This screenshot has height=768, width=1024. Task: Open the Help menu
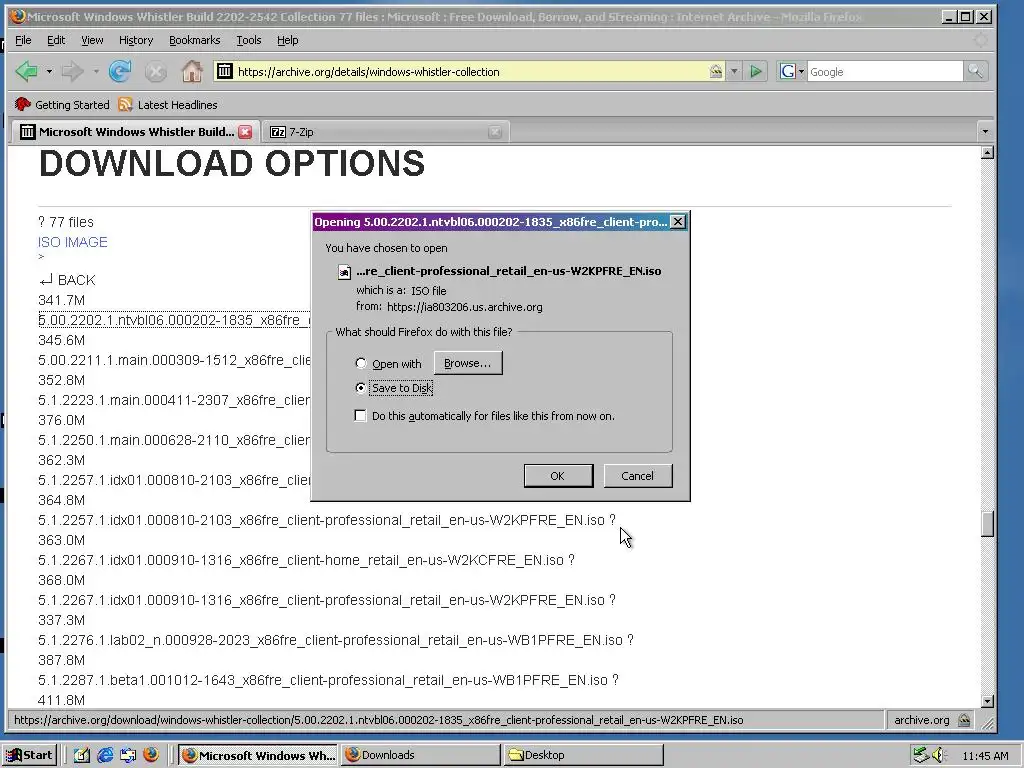[287, 40]
